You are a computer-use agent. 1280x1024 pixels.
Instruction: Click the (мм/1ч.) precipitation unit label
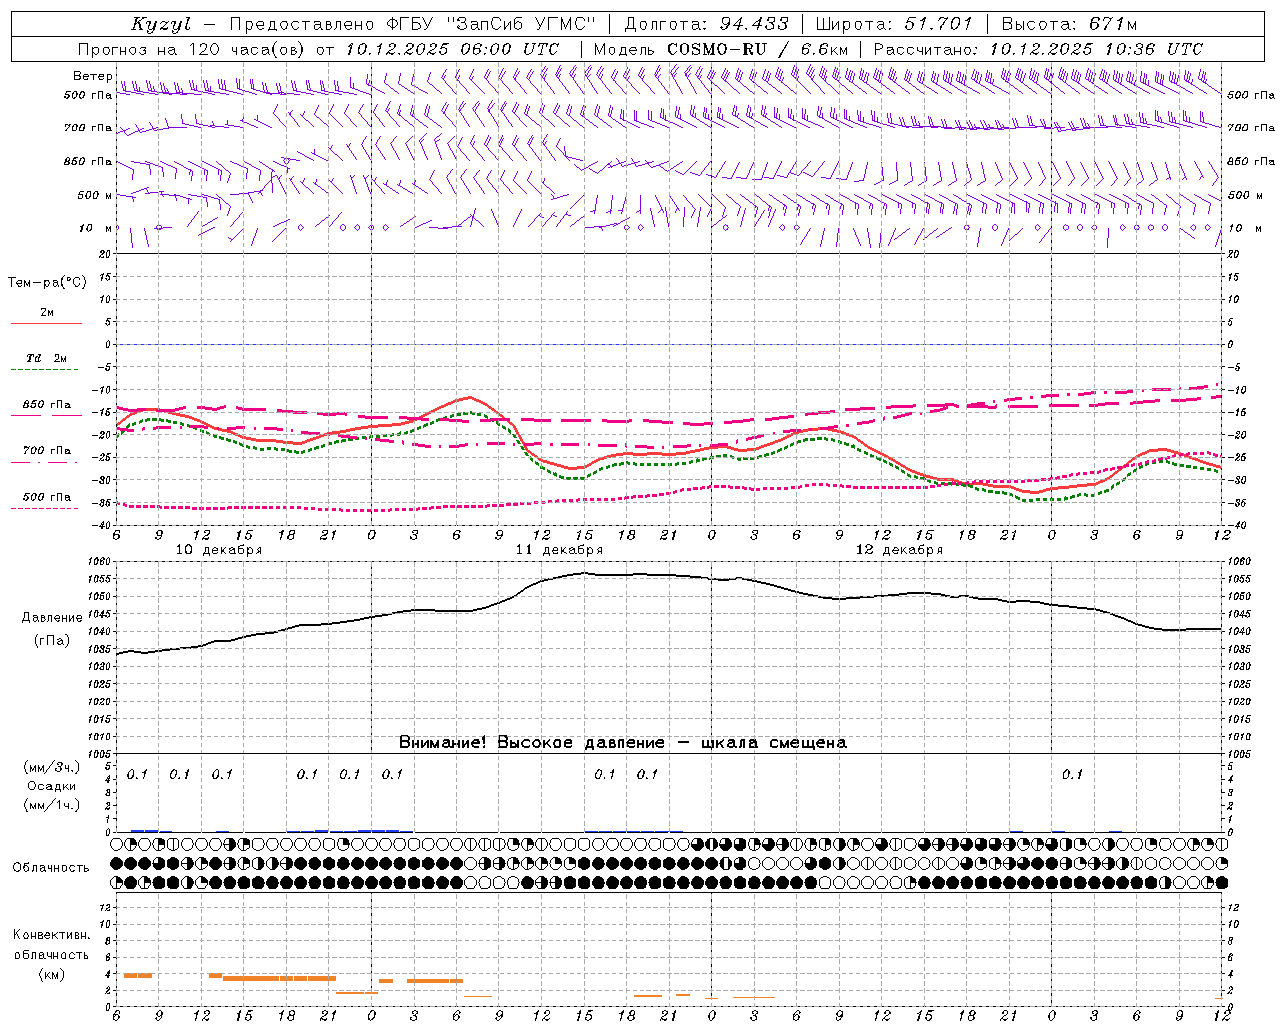(52, 805)
